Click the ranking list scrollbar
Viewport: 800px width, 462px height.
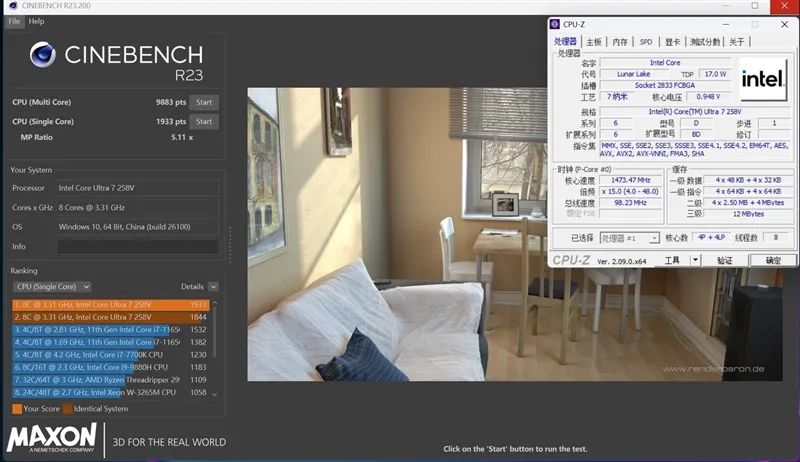pos(215,331)
